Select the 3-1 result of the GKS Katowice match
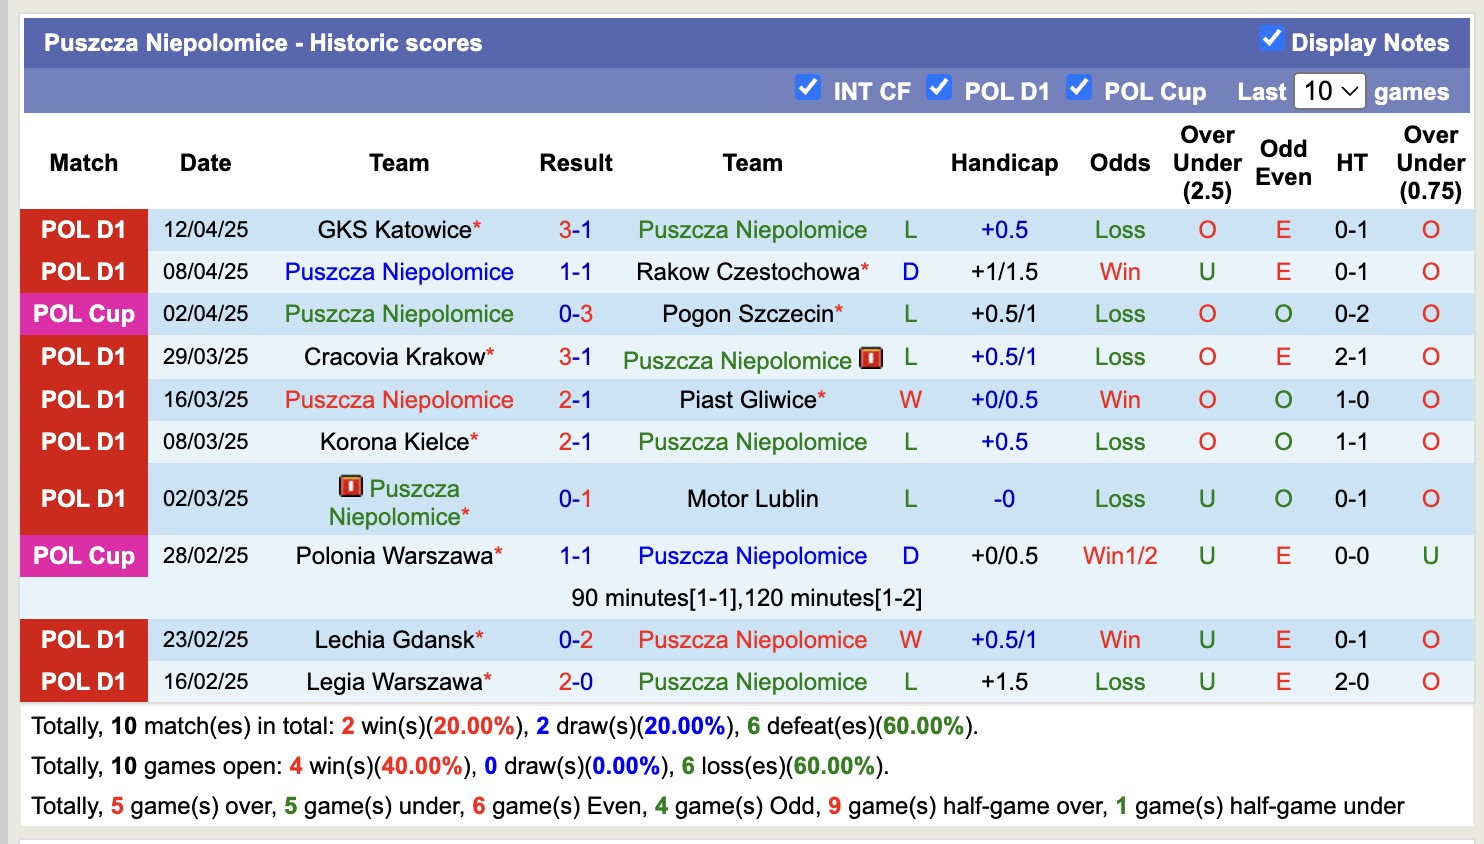 pyautogui.click(x=576, y=229)
